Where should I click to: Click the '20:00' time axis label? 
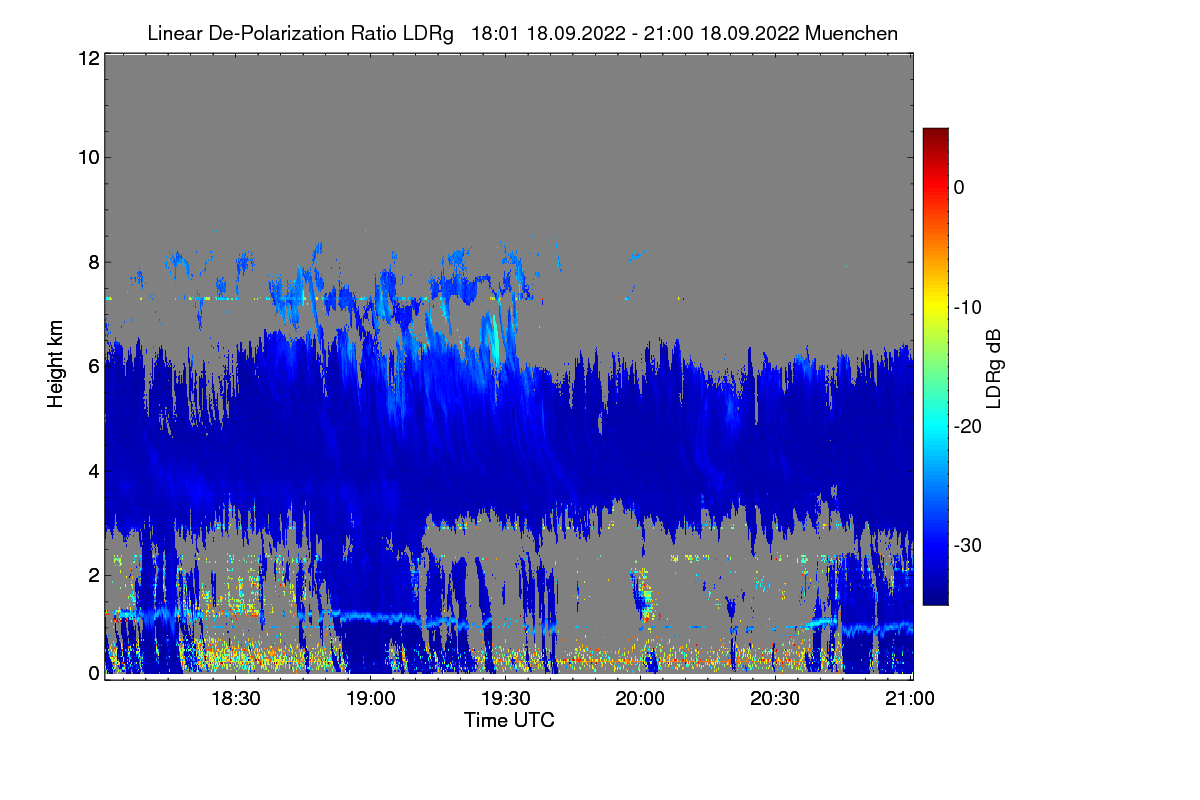click(x=641, y=698)
